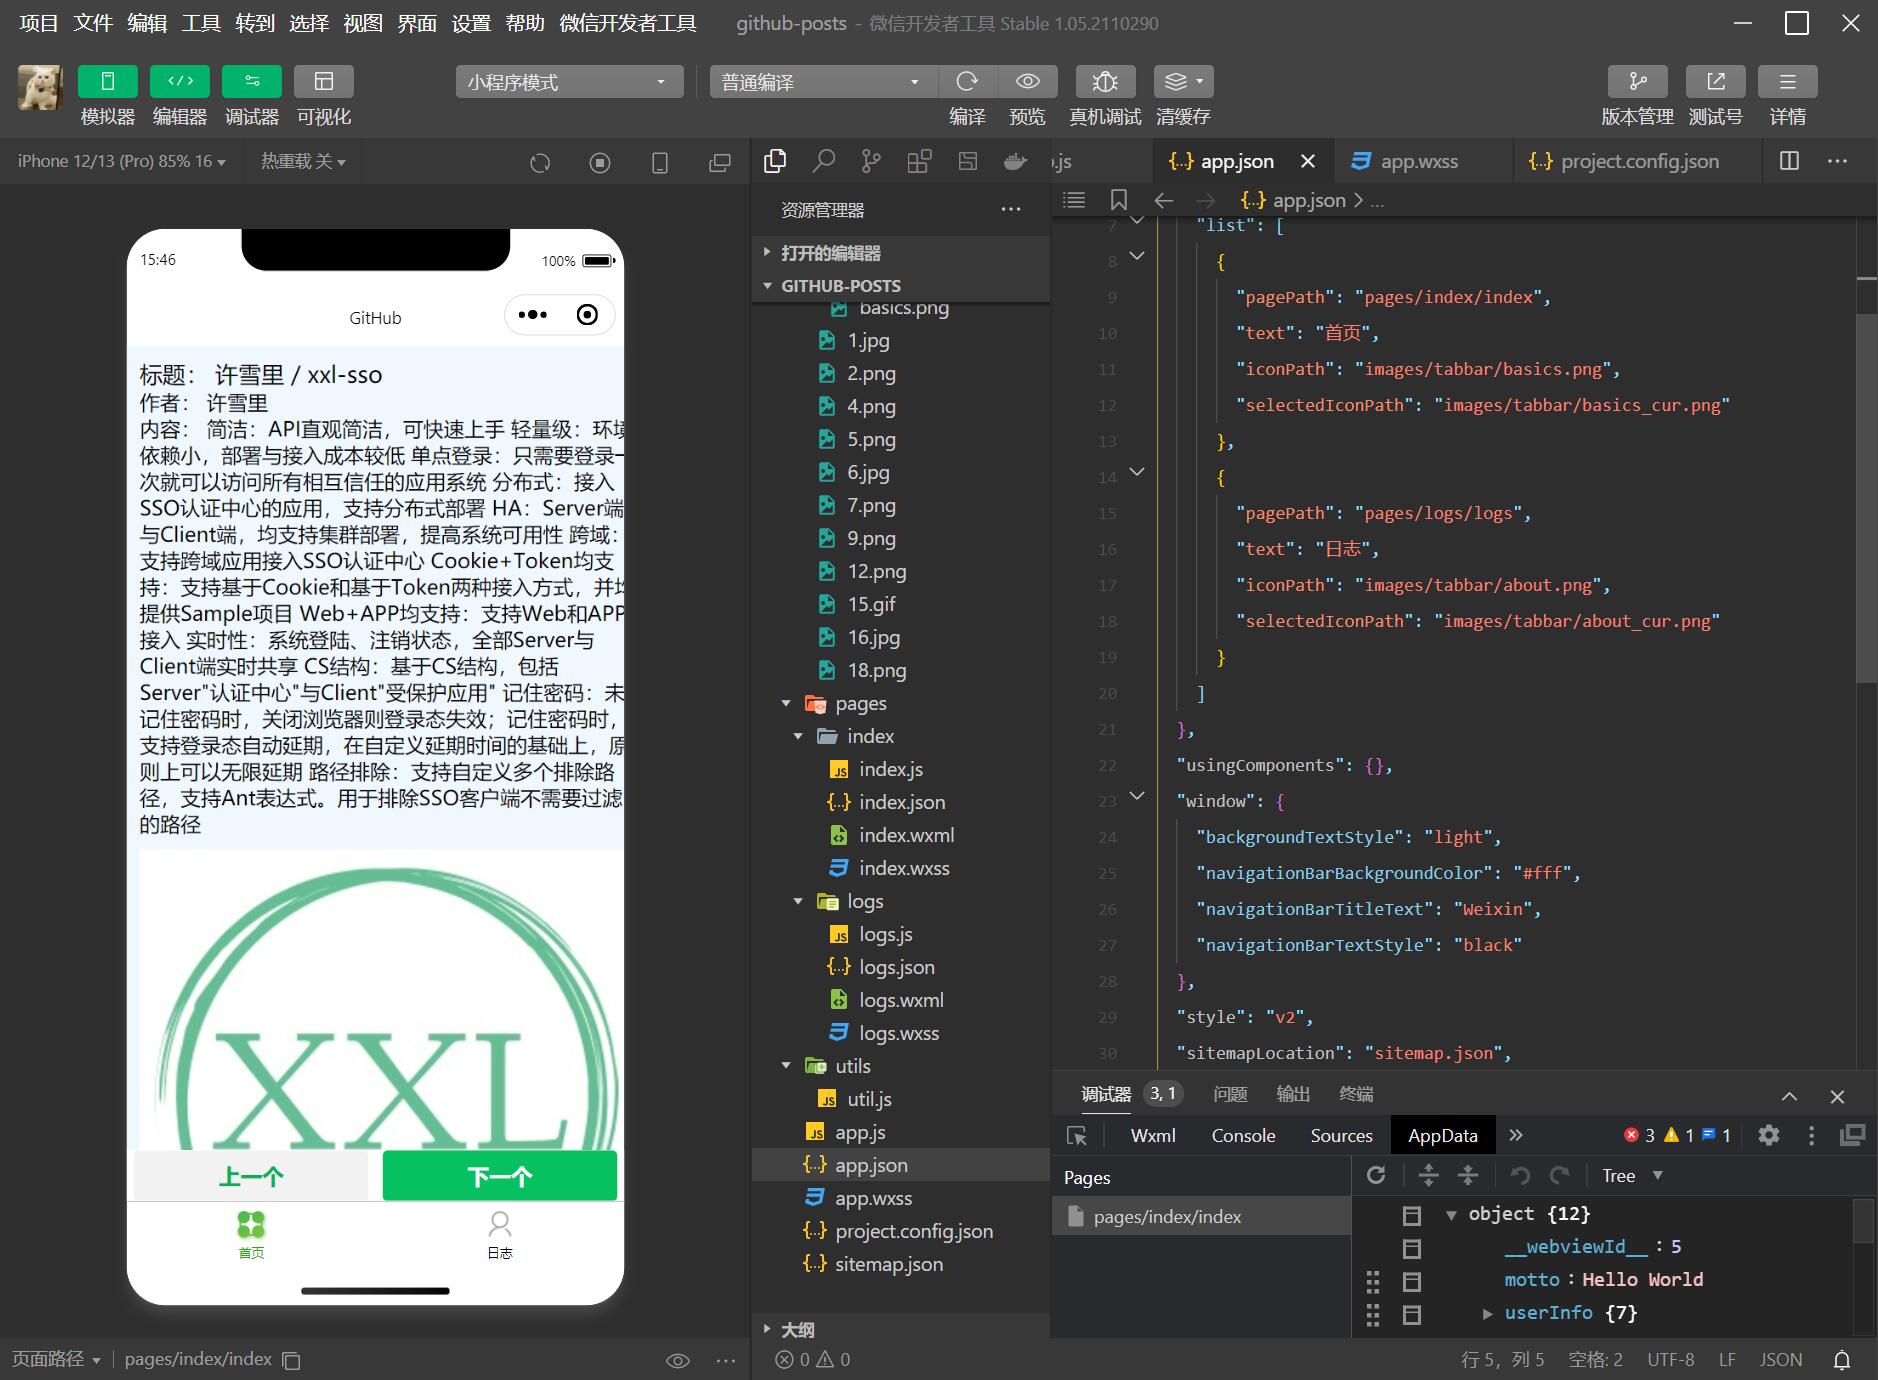Refresh the simulator
1878x1380 pixels.
540,162
